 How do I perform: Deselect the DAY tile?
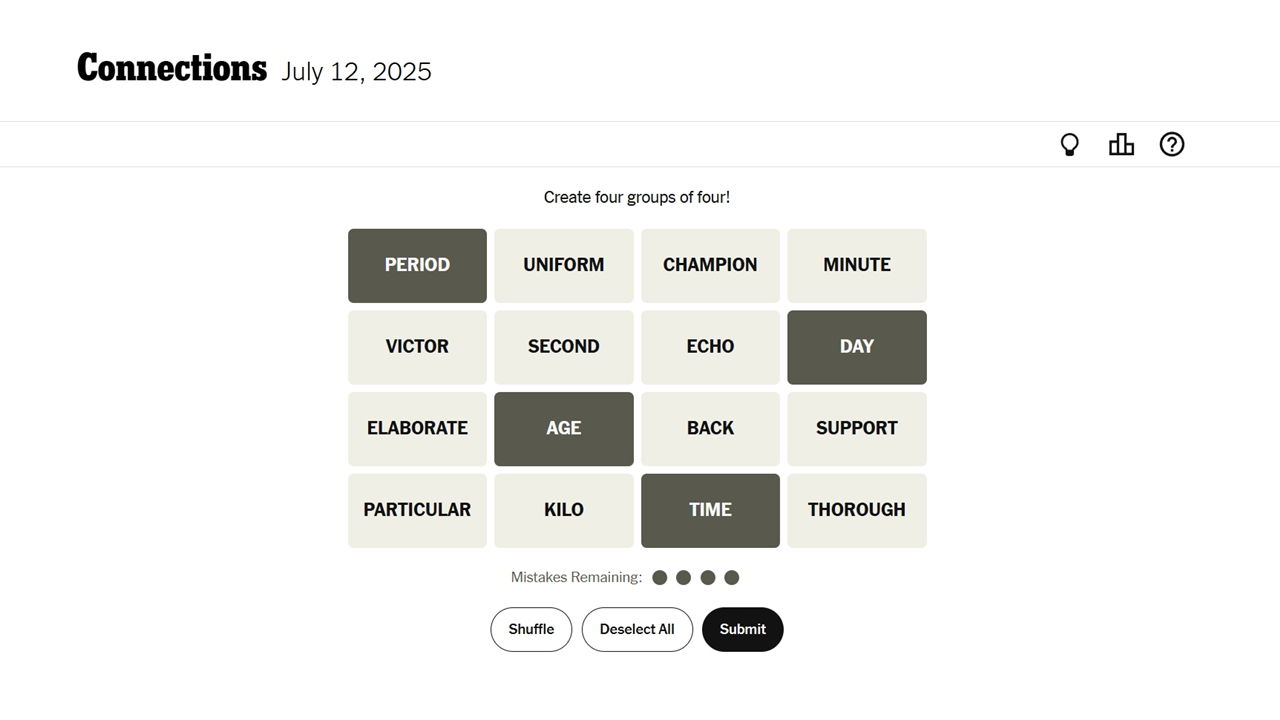pyautogui.click(x=857, y=347)
